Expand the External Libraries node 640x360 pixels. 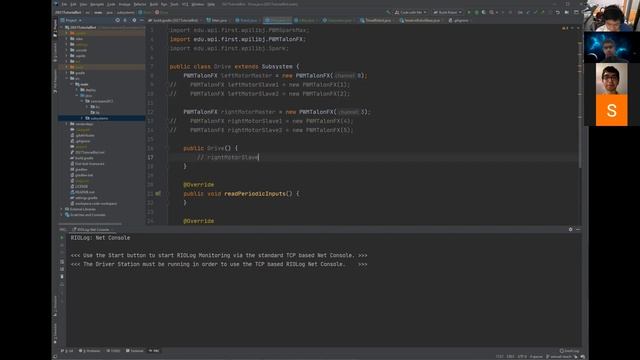click(62, 209)
